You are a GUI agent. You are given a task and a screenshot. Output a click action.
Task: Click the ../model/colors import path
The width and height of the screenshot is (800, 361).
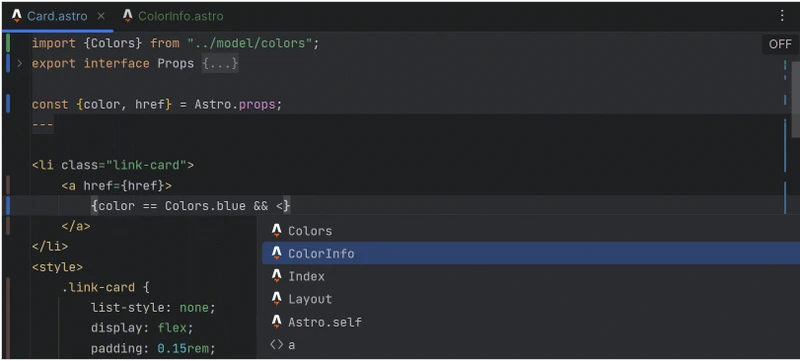[x=249, y=43]
